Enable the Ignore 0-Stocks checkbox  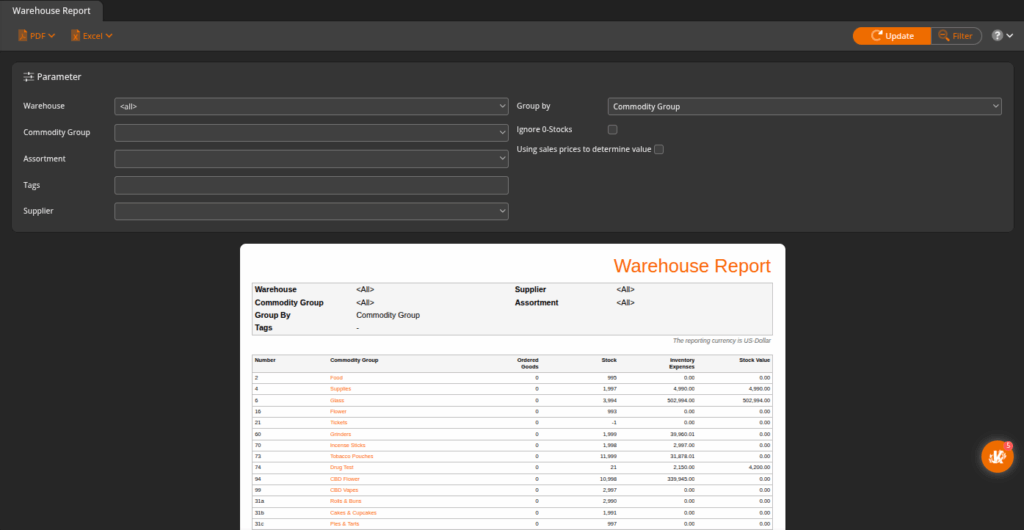pyautogui.click(x=613, y=130)
